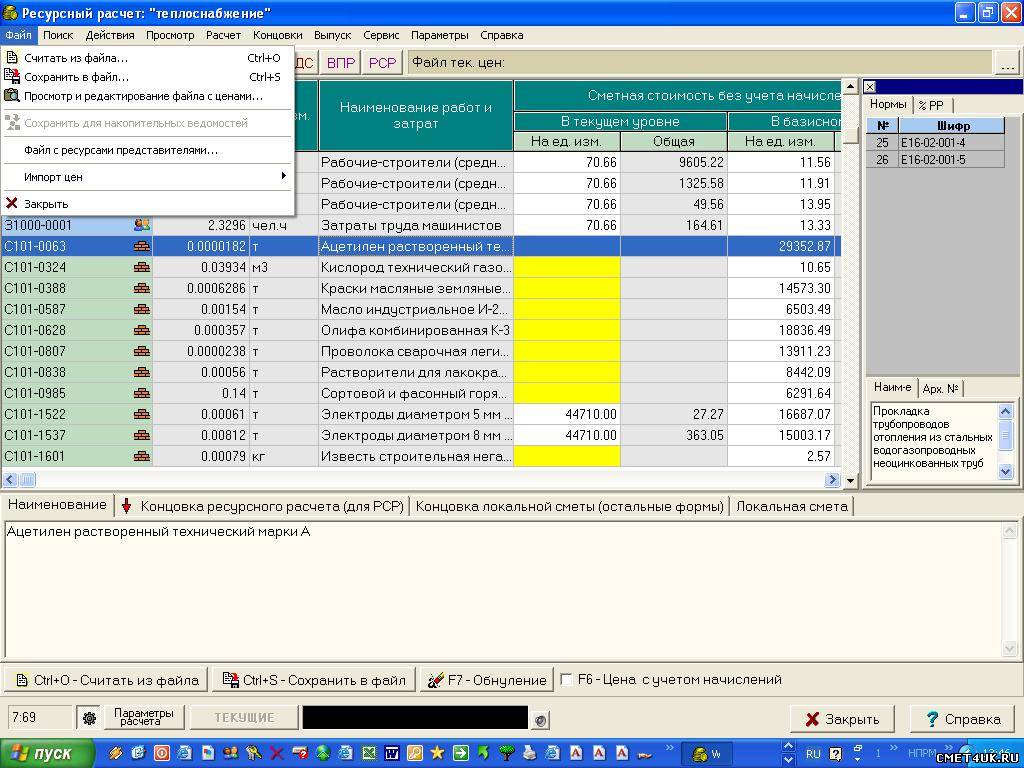This screenshot has width=1024, height=768.
Task: Click yellow price cell for Кислород технический
Action: [566, 268]
